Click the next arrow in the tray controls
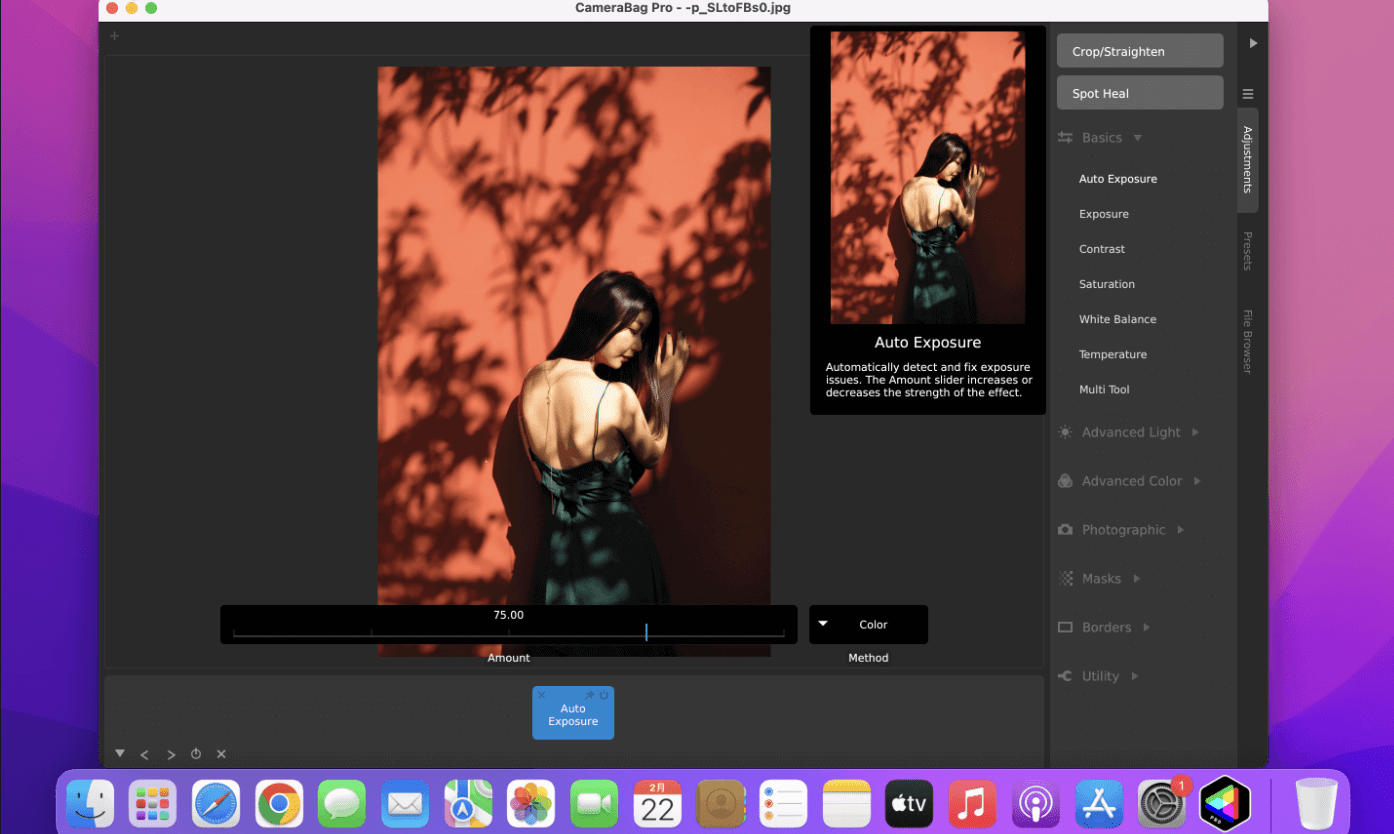The height and width of the screenshot is (834, 1394). coord(171,755)
